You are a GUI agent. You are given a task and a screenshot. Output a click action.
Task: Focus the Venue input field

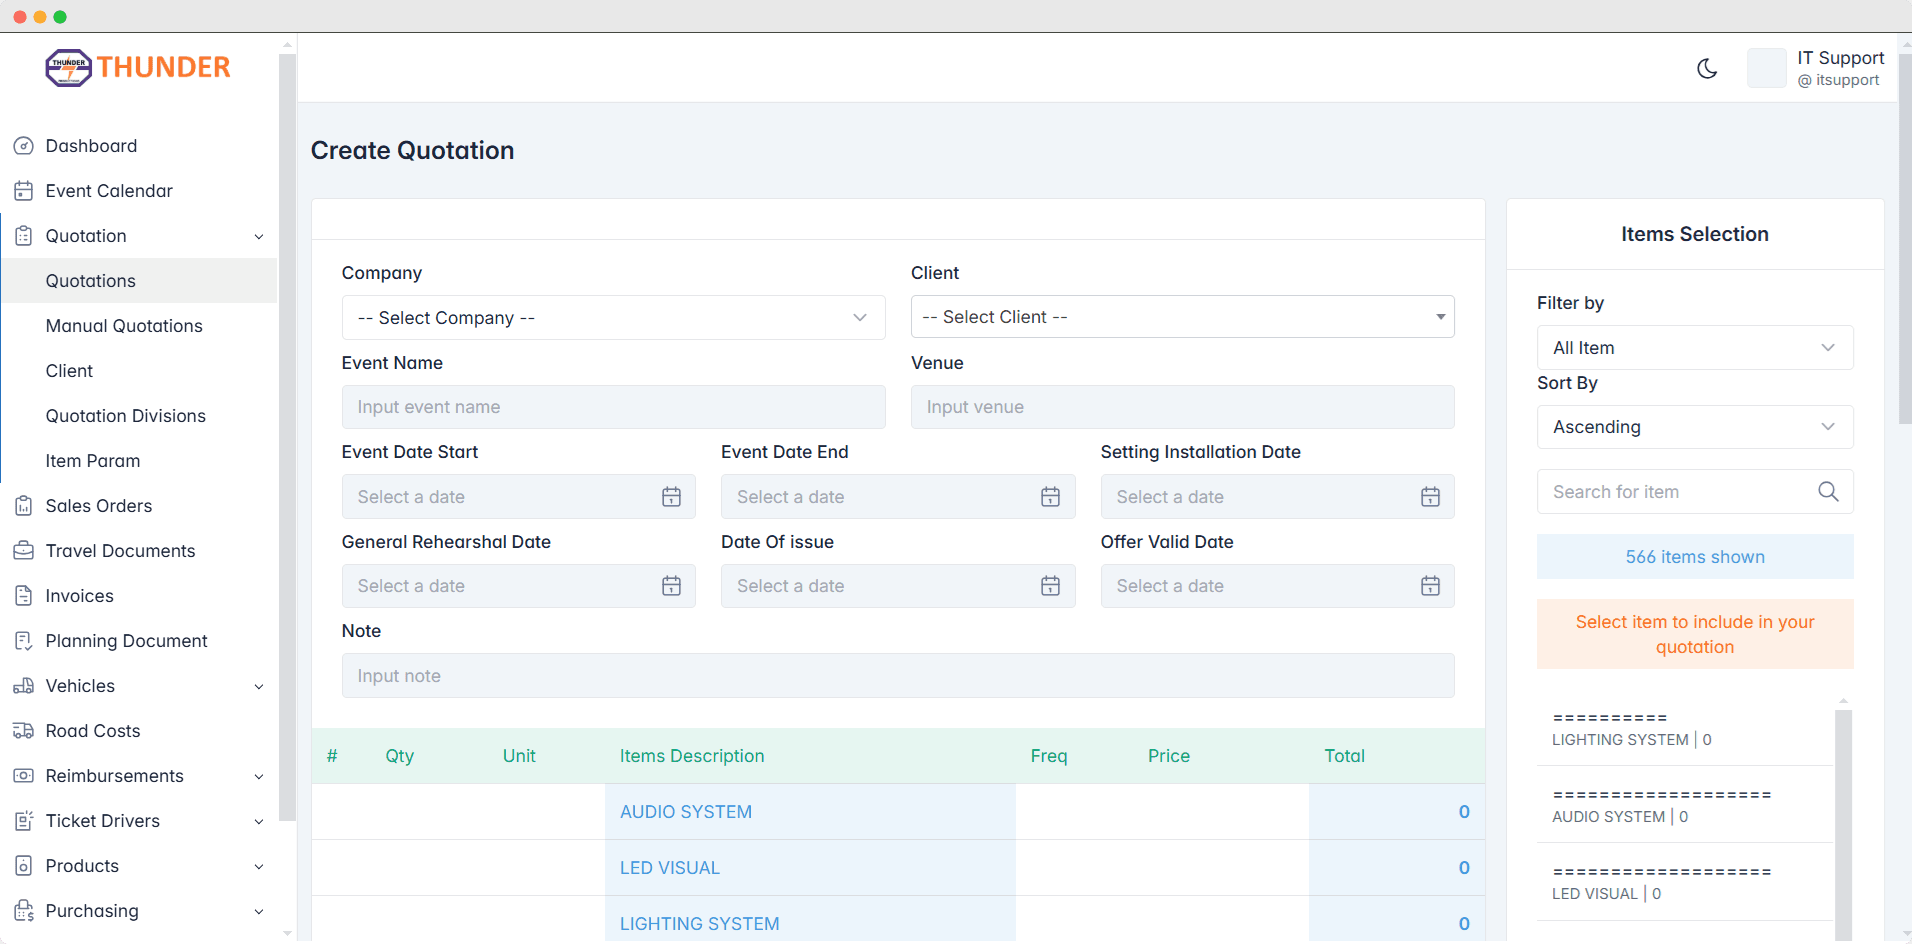click(x=1182, y=407)
